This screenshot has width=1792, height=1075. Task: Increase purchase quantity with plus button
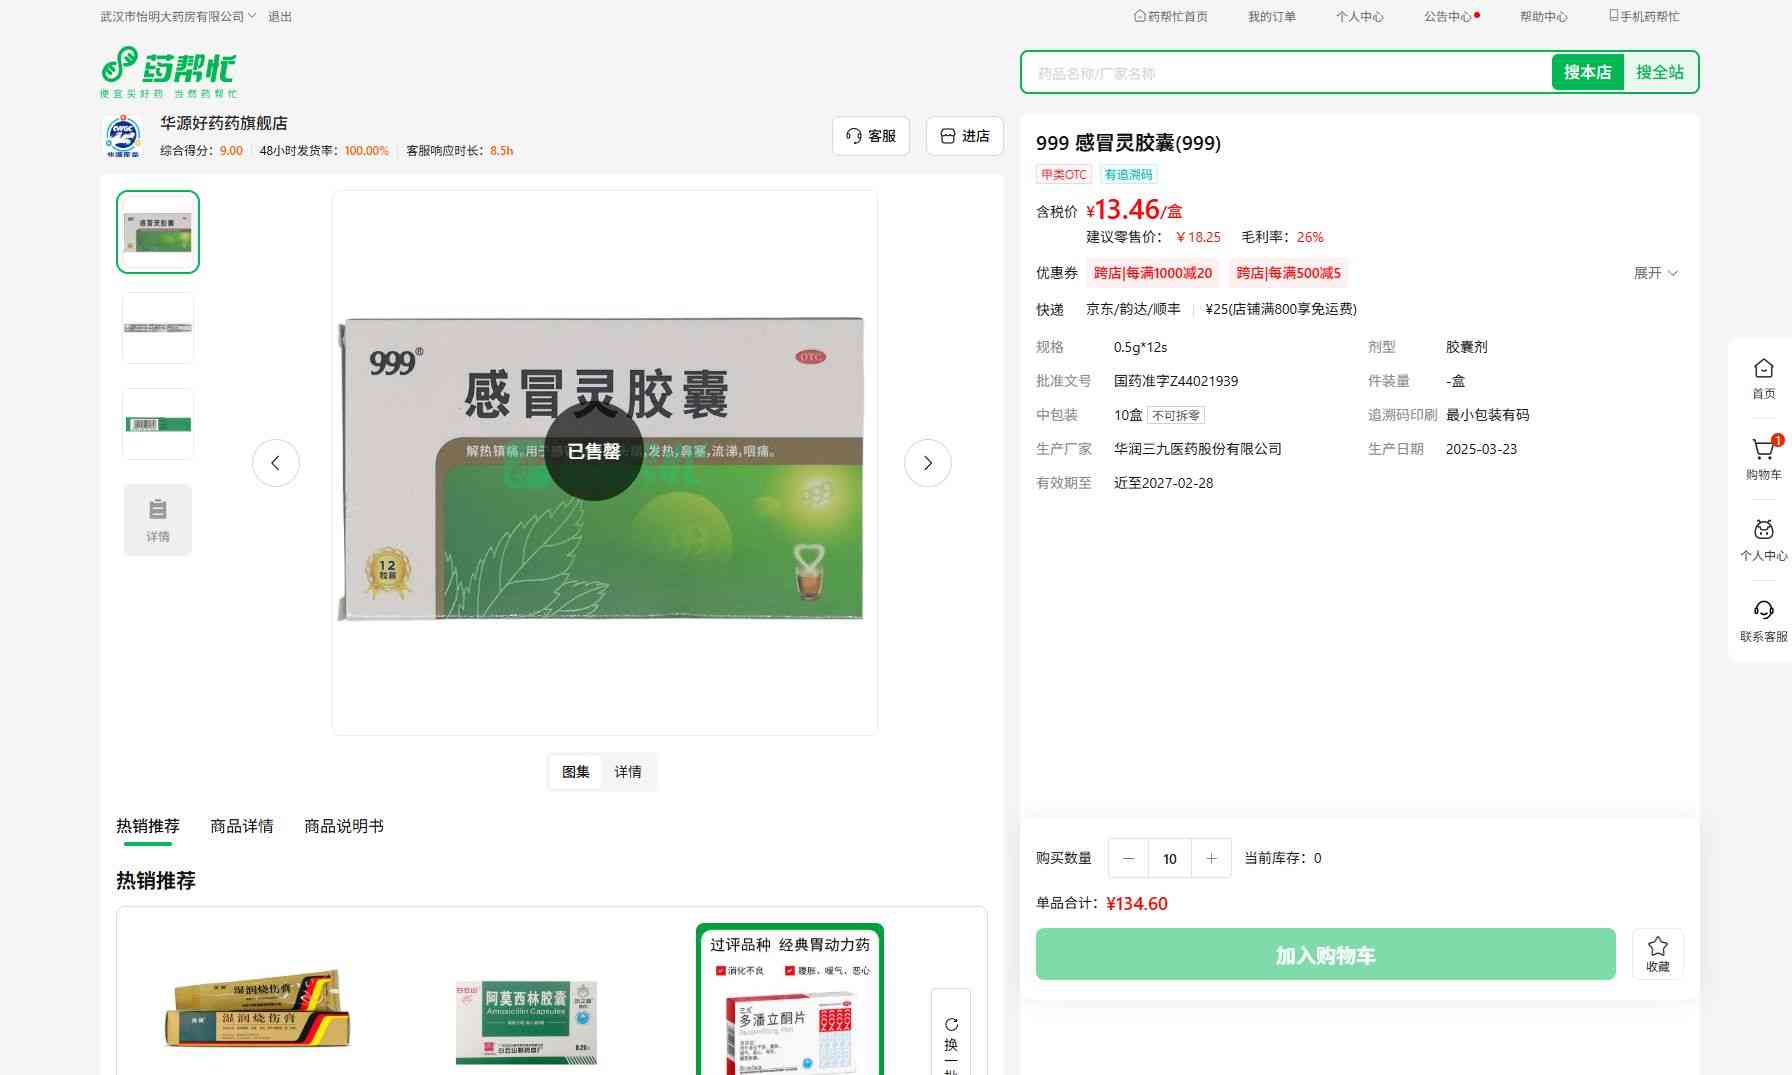click(x=1211, y=858)
